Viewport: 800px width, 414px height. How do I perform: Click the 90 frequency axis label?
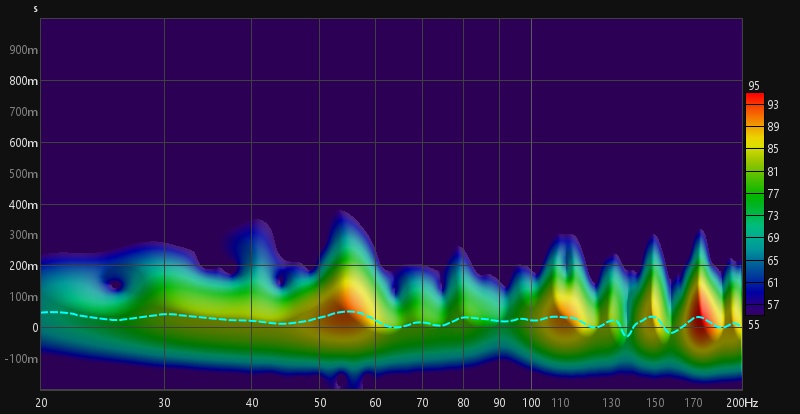(499, 403)
